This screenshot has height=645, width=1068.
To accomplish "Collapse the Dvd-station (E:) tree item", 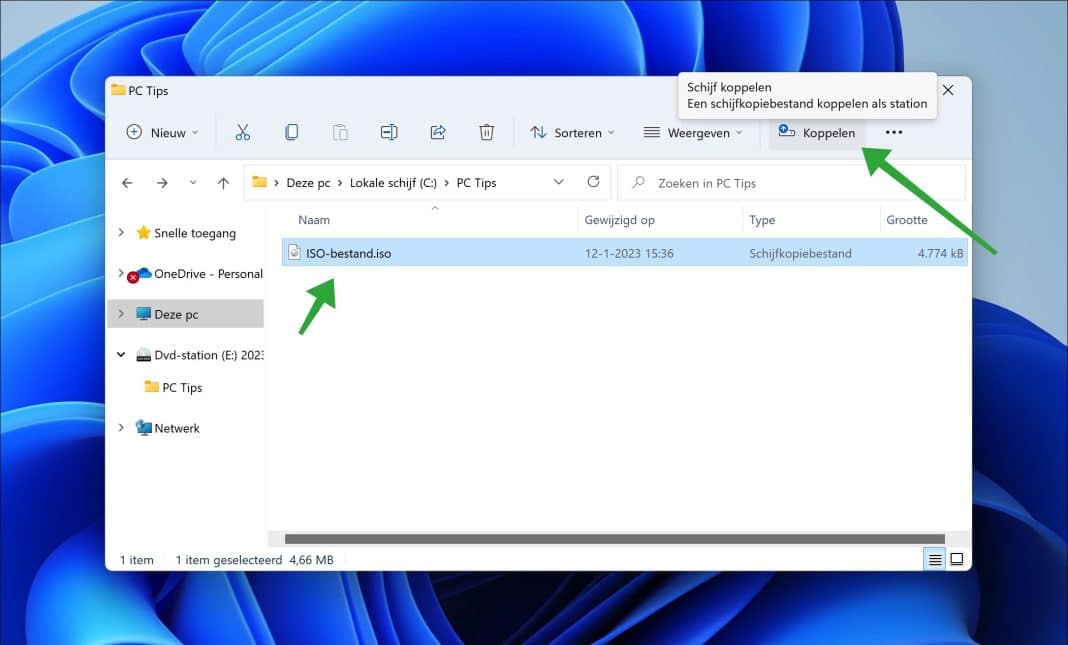I will point(120,354).
